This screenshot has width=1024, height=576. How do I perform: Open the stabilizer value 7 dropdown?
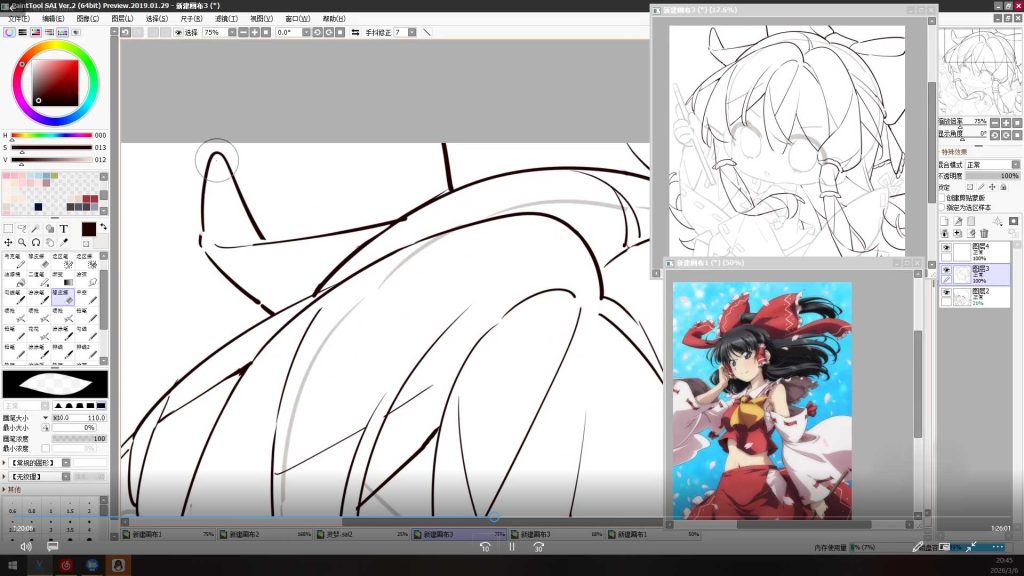(x=412, y=32)
